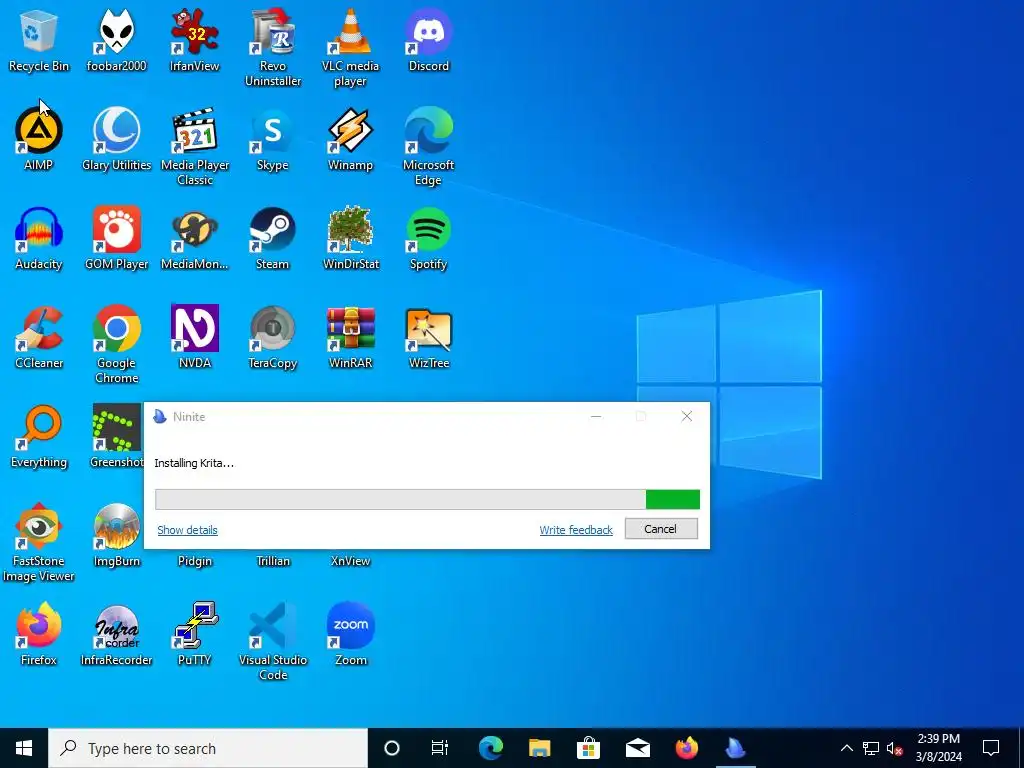Click Show details in Ninite

tap(187, 530)
